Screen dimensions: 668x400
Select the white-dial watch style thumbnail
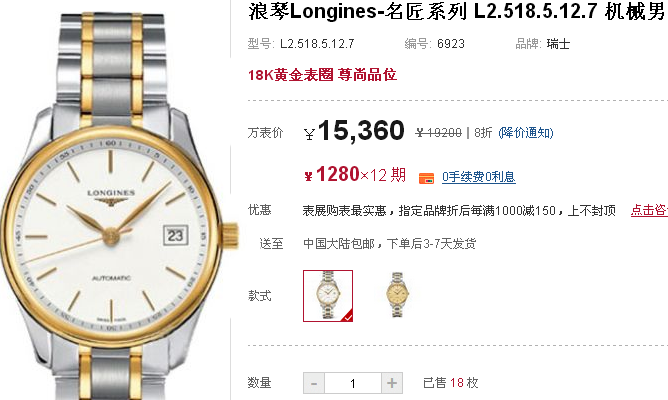pos(328,296)
